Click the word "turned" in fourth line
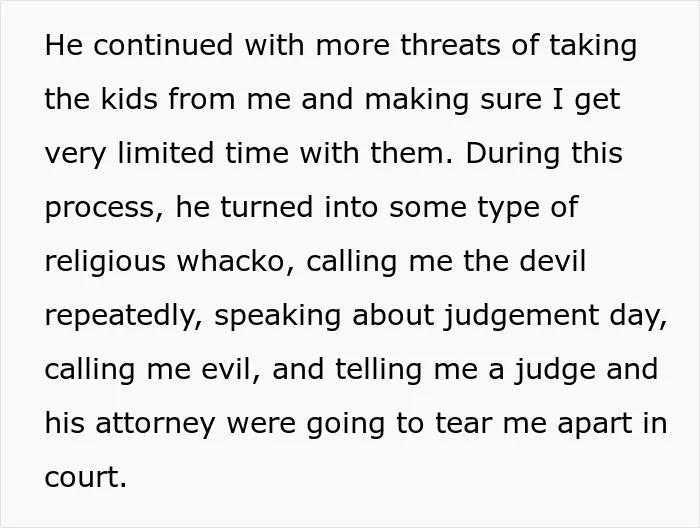 pyautogui.click(x=267, y=207)
